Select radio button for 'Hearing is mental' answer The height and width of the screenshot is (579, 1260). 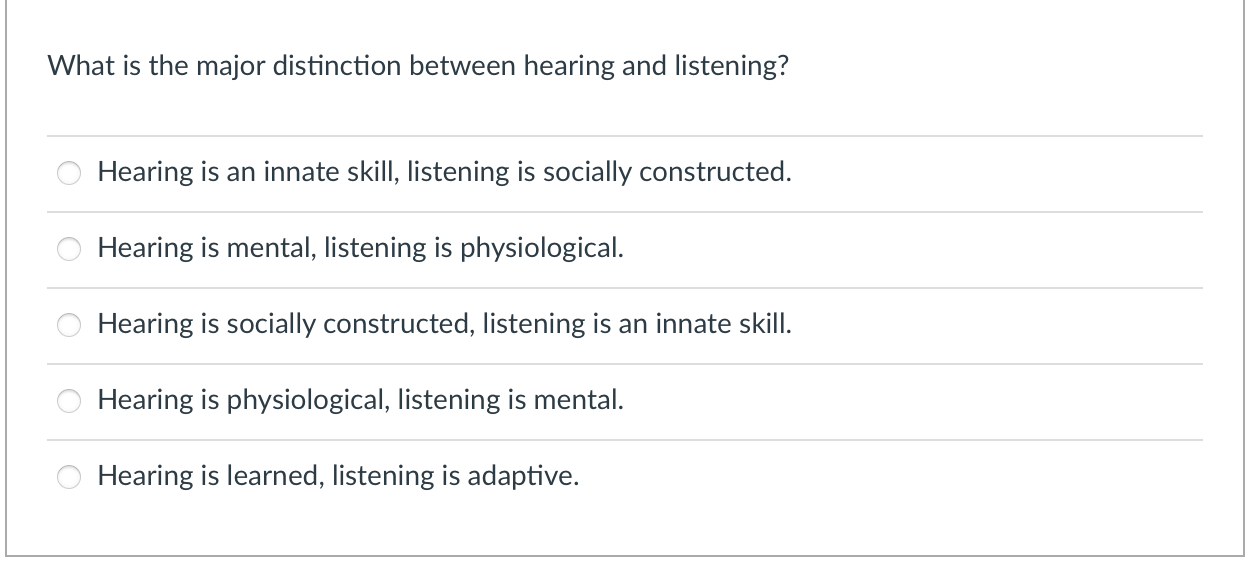coord(68,249)
